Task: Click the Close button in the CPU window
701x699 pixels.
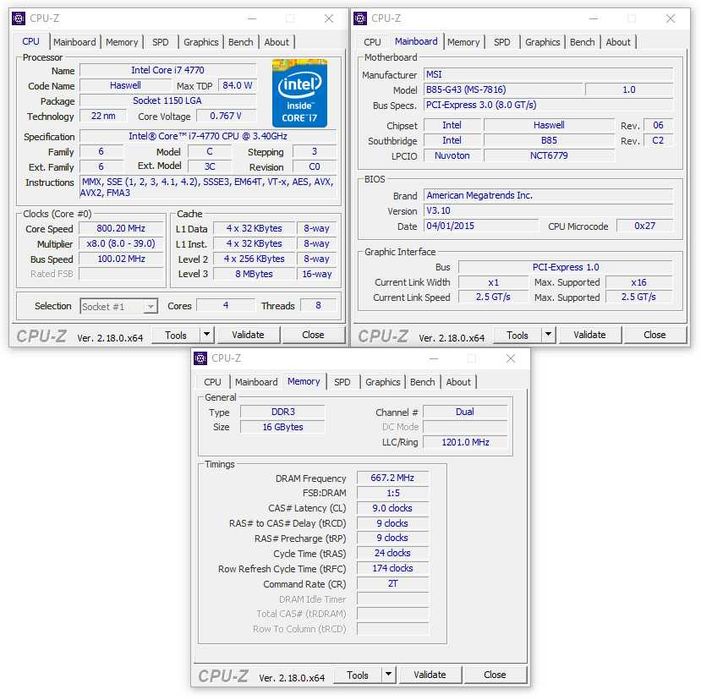Action: point(313,335)
